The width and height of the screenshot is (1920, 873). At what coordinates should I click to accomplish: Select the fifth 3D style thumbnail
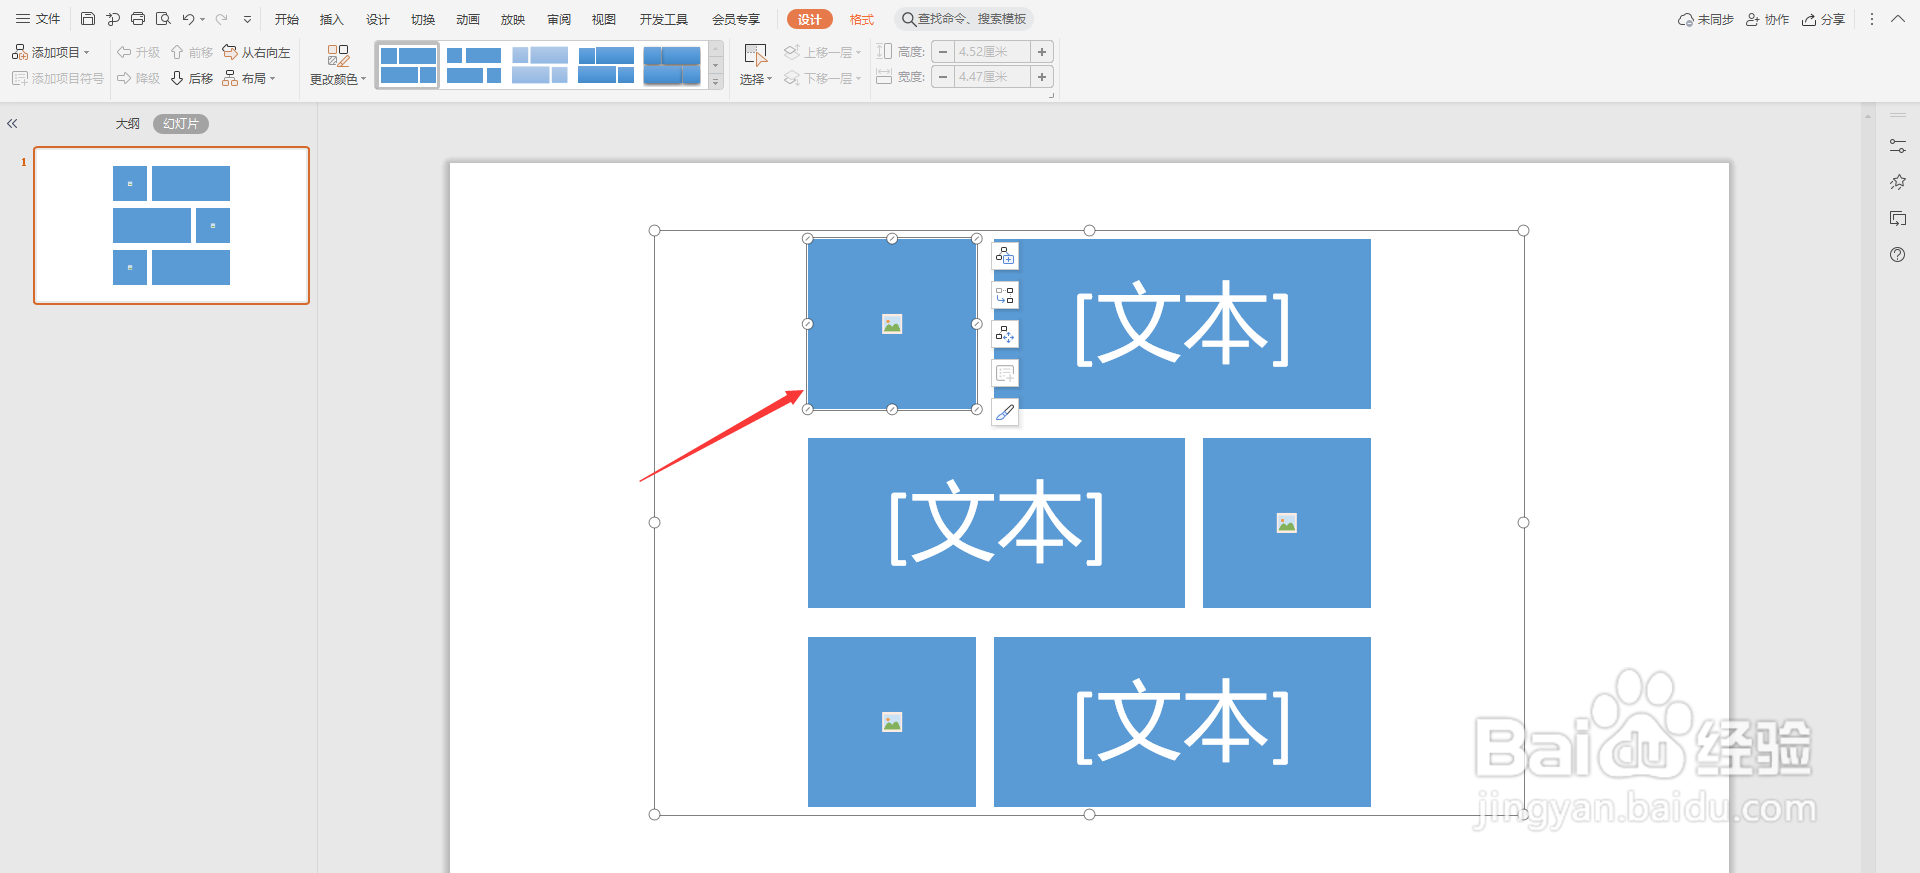coord(672,65)
